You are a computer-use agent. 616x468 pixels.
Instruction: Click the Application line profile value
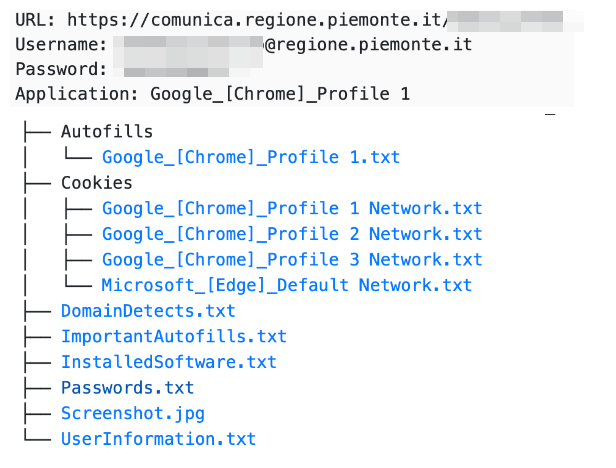280,96
